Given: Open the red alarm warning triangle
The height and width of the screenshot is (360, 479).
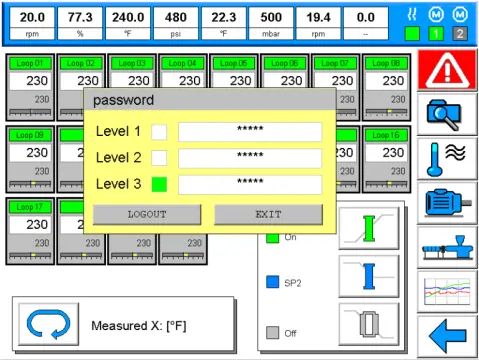Looking at the screenshot, I should click(447, 70).
